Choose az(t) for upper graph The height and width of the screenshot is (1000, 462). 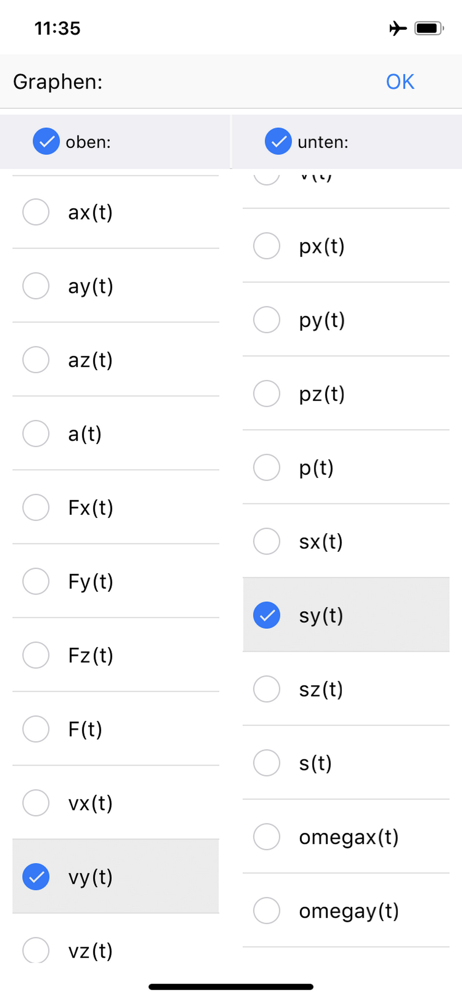click(x=116, y=360)
